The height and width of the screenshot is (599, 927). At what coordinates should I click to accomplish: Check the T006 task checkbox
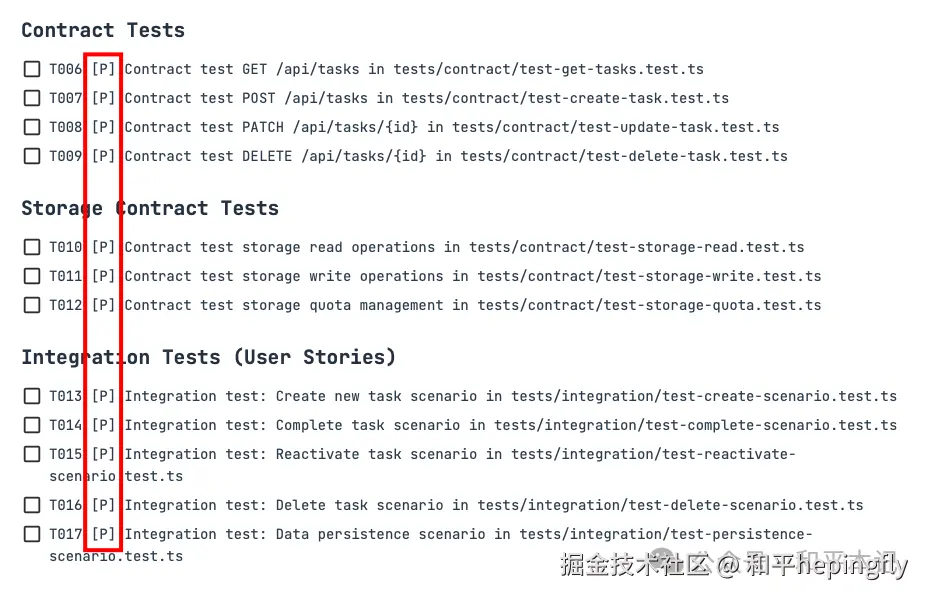[x=32, y=70]
